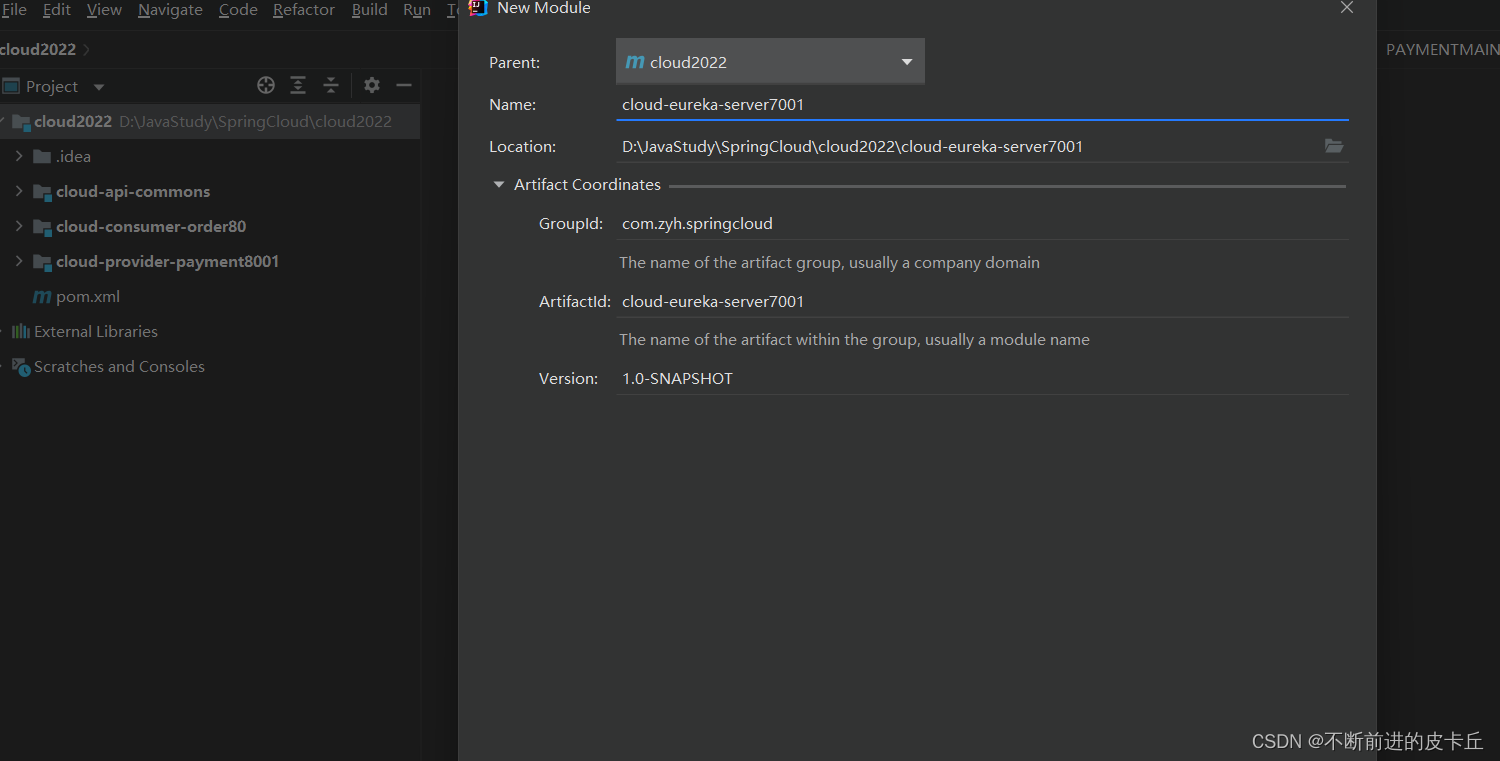Expand the .idea folder node
Image resolution: width=1500 pixels, height=761 pixels.
[x=19, y=157]
